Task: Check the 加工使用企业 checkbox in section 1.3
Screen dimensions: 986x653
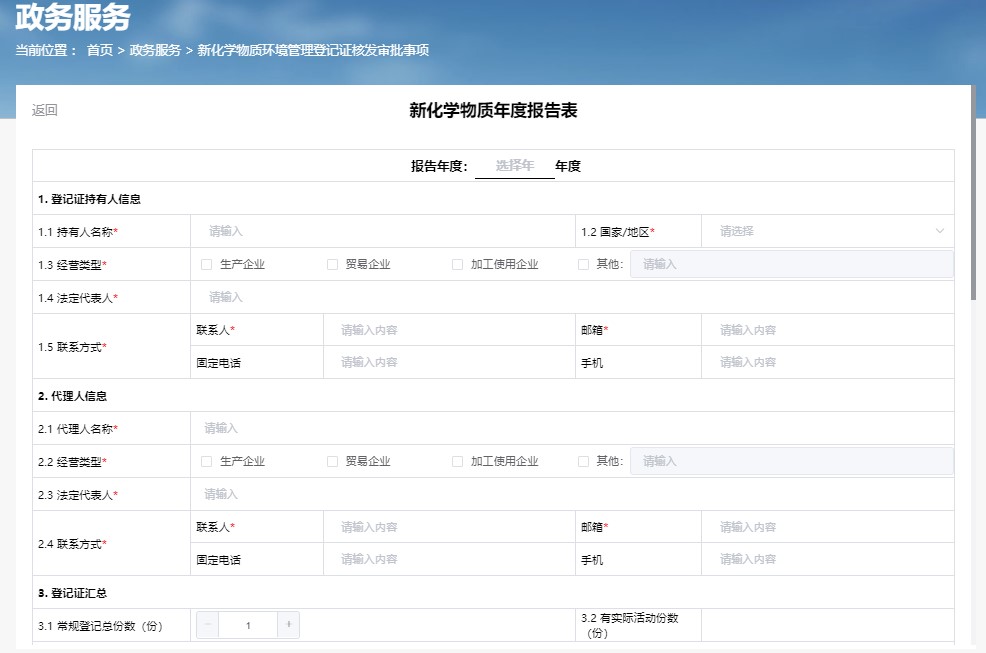Action: [458, 264]
